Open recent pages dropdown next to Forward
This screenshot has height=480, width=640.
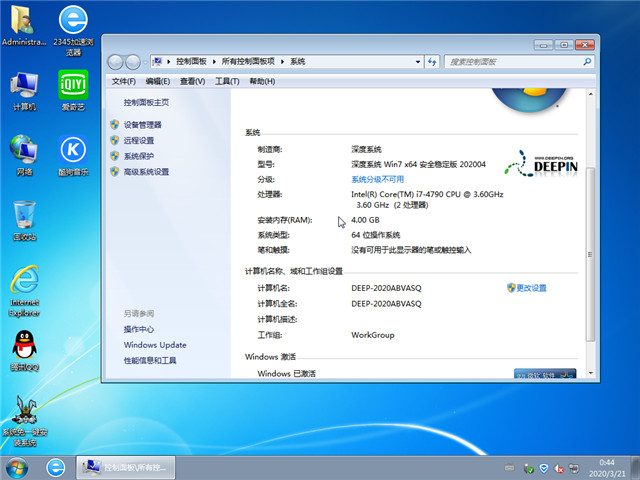click(x=144, y=62)
